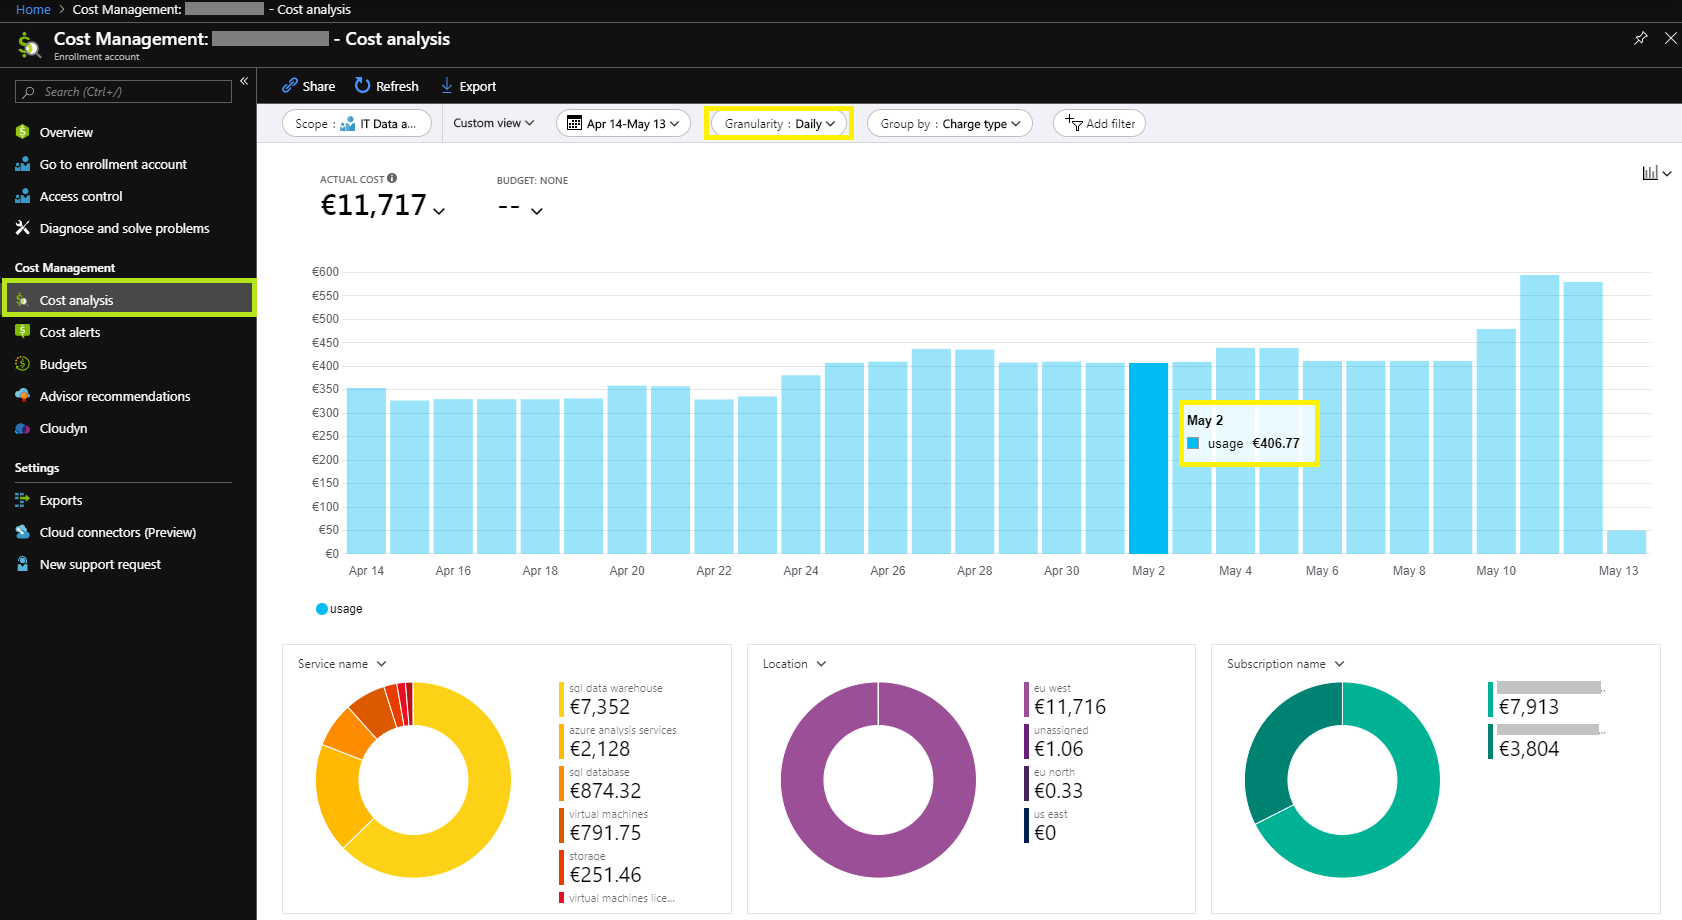Image resolution: width=1682 pixels, height=920 pixels.
Task: Click the highlighted May 2 bar
Action: tap(1148, 458)
